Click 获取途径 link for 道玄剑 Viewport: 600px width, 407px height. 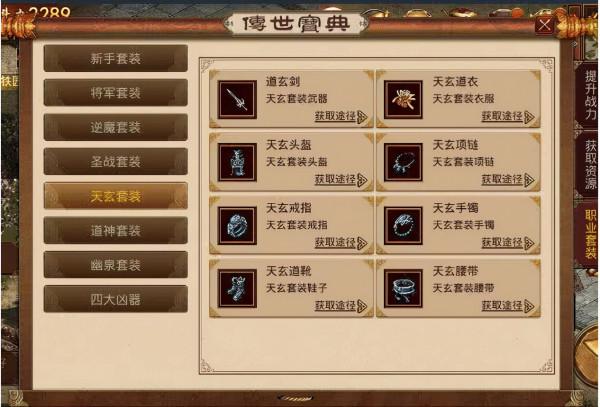[x=341, y=116]
